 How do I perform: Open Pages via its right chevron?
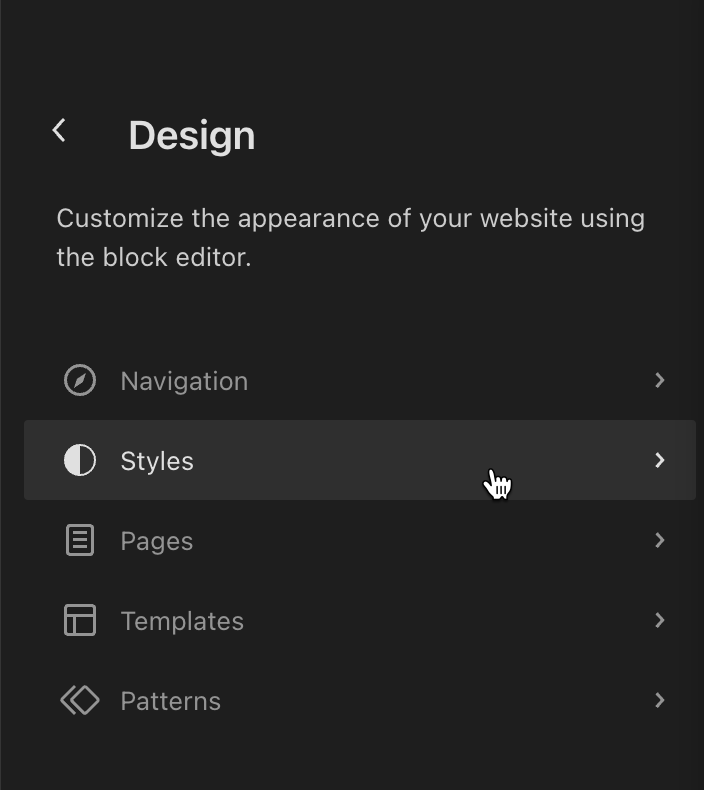click(659, 540)
